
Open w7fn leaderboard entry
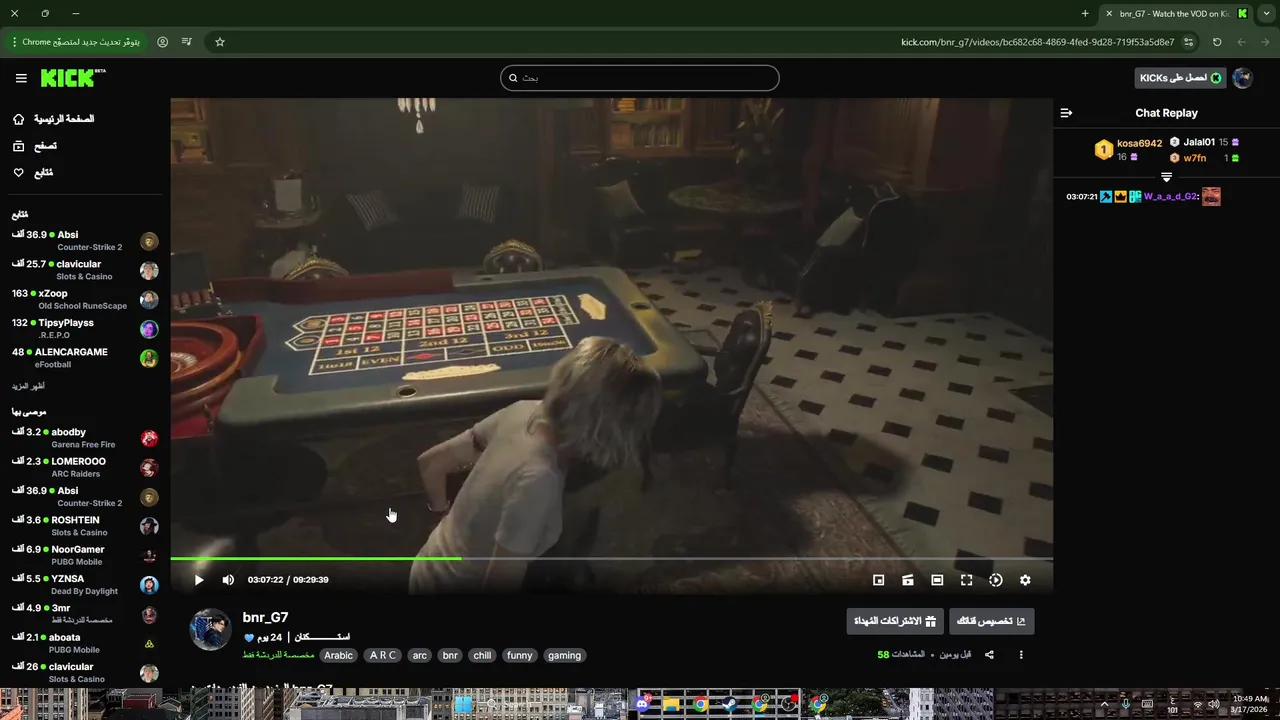[x=1204, y=158]
